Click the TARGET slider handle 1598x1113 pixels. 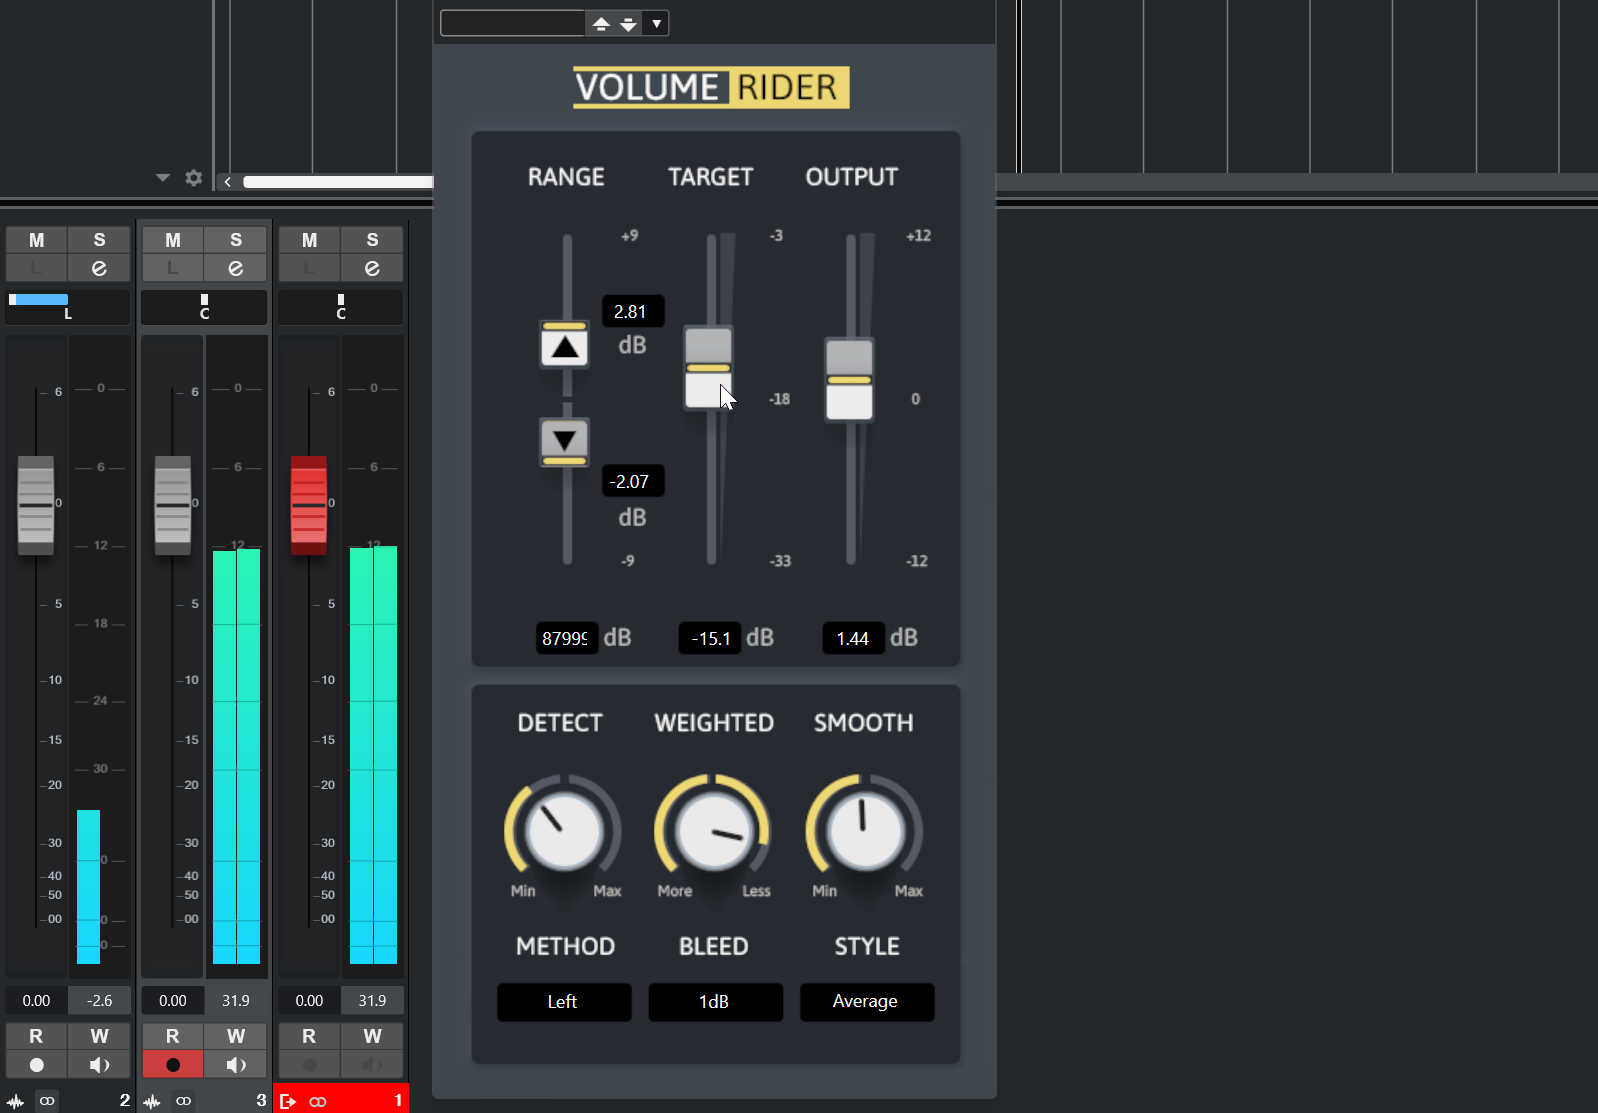coord(708,368)
